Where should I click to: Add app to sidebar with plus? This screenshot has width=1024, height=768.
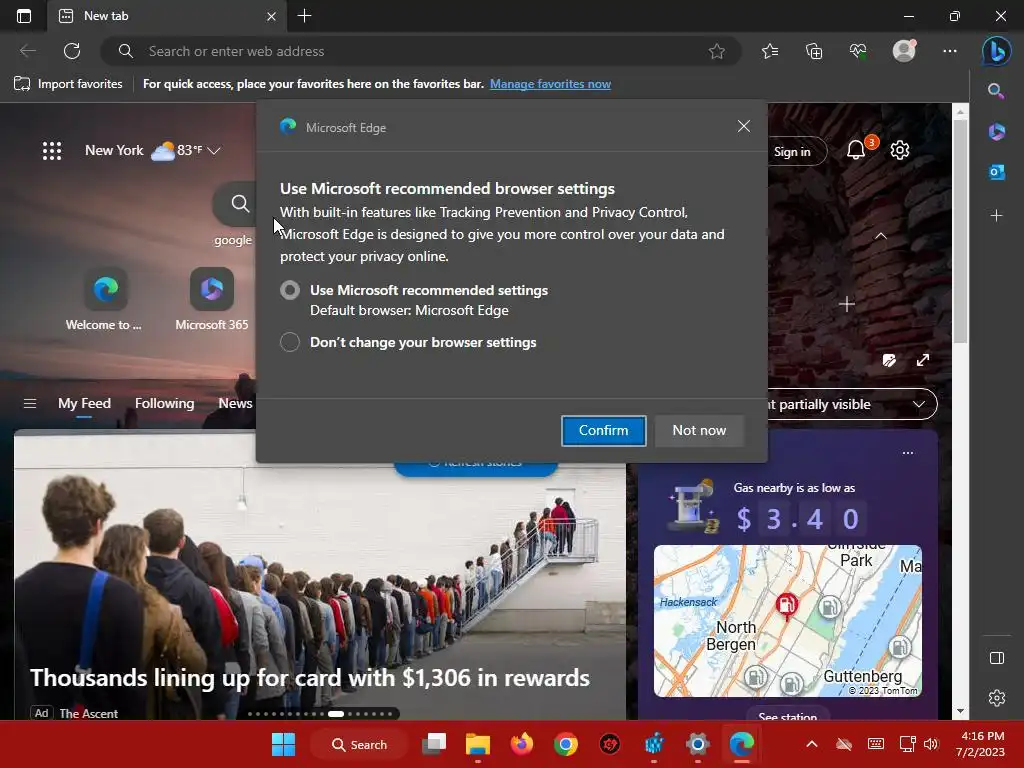pyautogui.click(x=996, y=216)
